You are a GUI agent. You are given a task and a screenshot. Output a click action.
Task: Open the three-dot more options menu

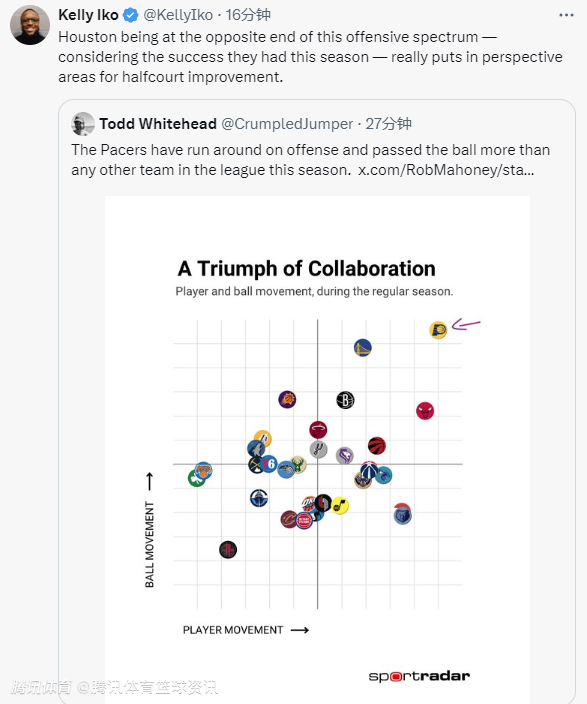pos(566,15)
